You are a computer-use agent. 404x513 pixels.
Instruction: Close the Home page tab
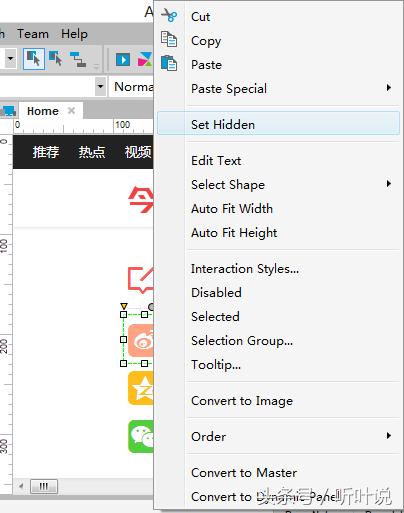point(71,110)
